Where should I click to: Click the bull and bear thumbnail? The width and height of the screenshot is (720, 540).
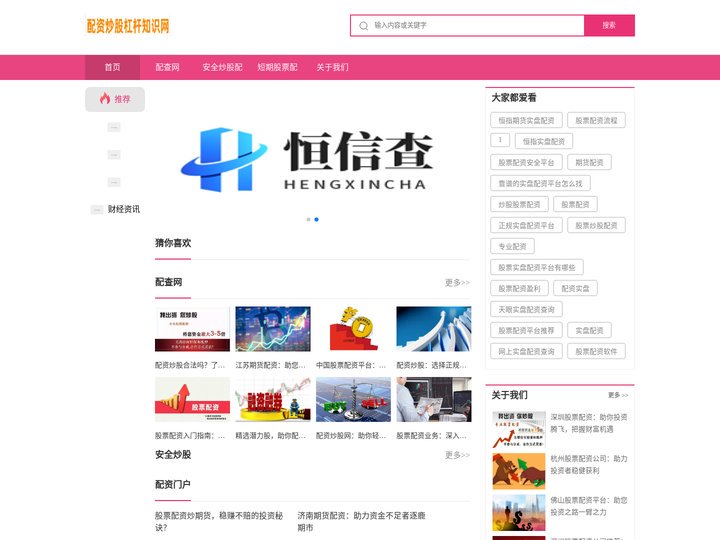(519, 471)
